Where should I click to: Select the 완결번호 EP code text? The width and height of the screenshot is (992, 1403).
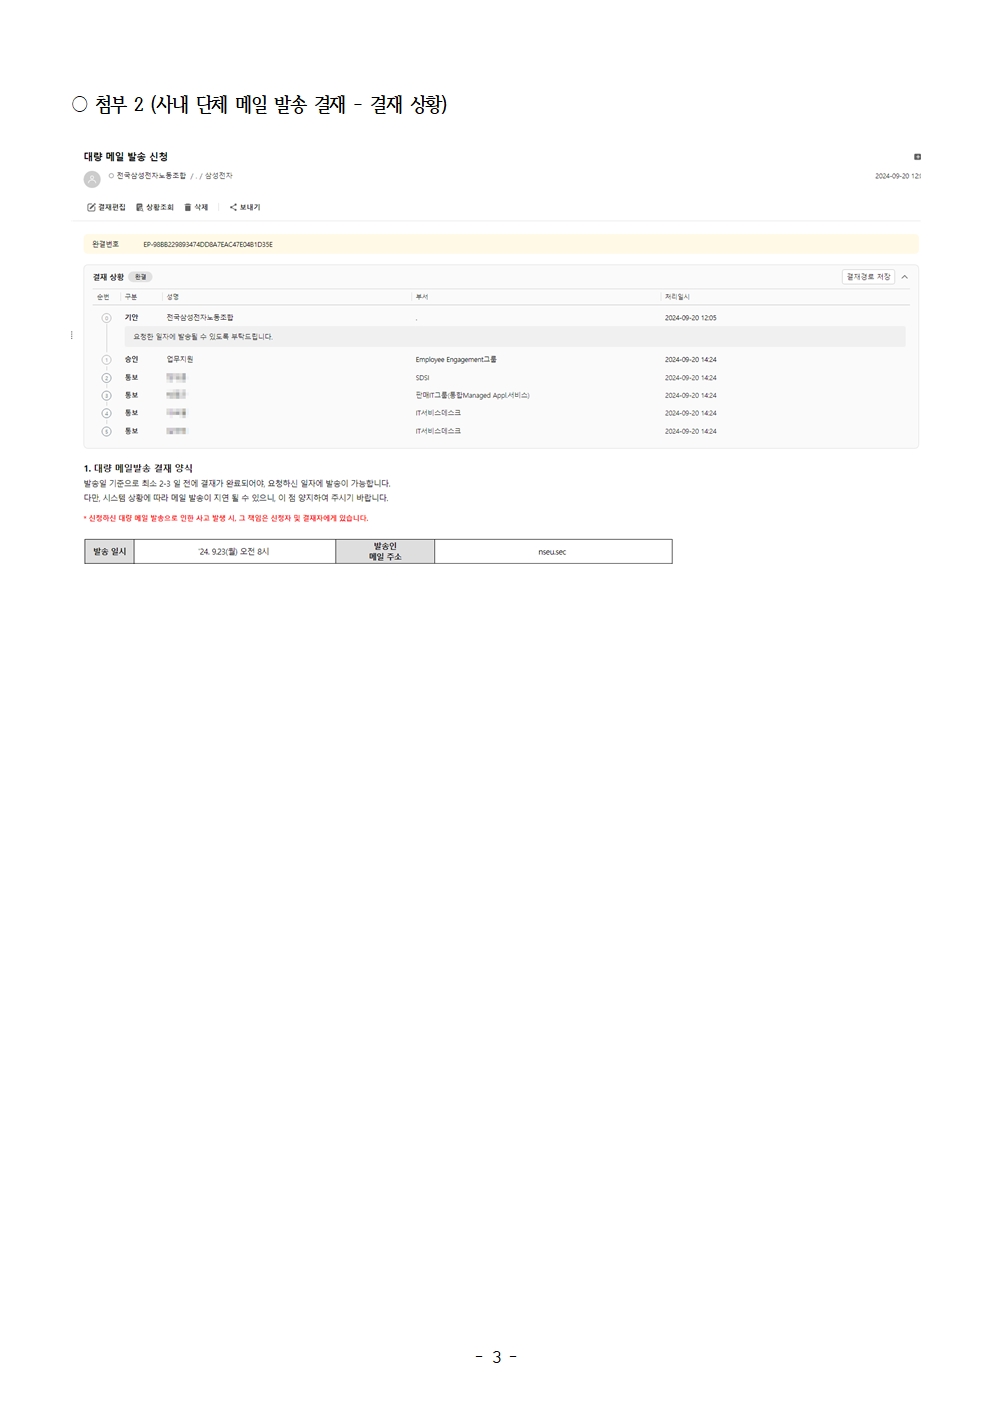pos(207,244)
